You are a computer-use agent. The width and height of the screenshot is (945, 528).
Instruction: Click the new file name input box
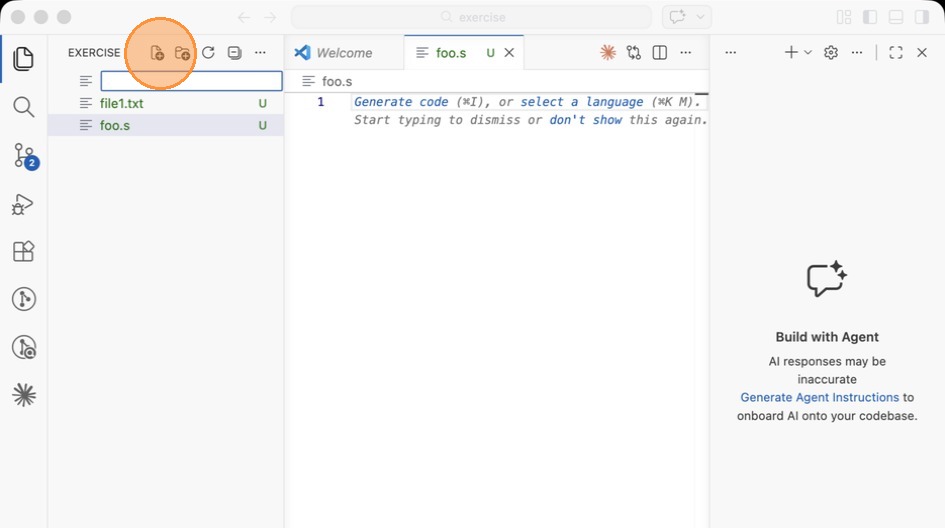click(191, 81)
